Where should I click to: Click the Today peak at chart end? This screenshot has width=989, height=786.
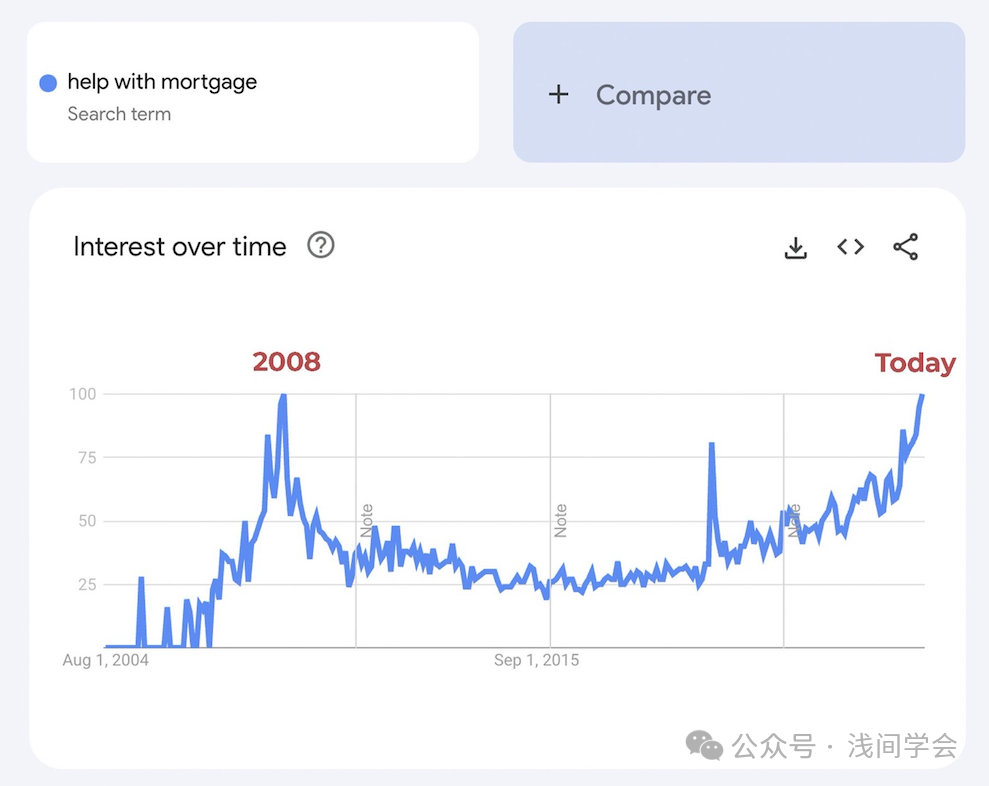pyautogui.click(x=922, y=396)
